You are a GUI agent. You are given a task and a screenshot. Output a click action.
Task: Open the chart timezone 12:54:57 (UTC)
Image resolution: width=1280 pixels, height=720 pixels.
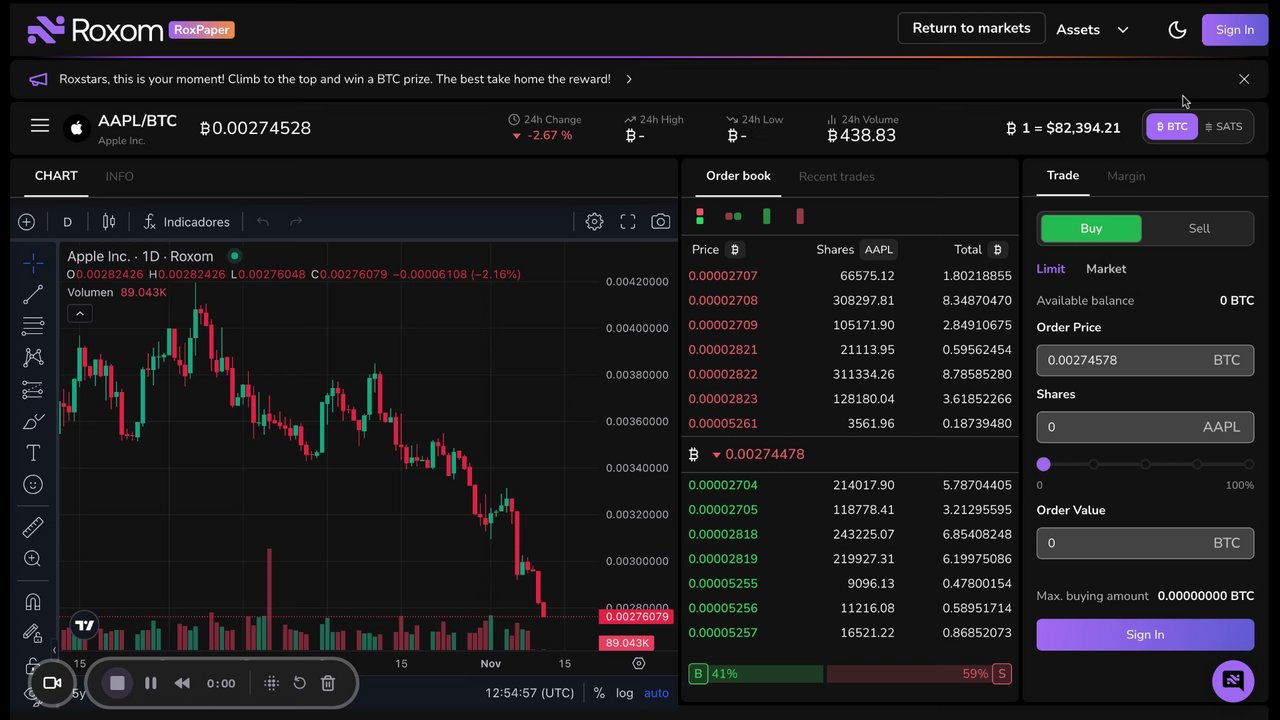pos(530,693)
